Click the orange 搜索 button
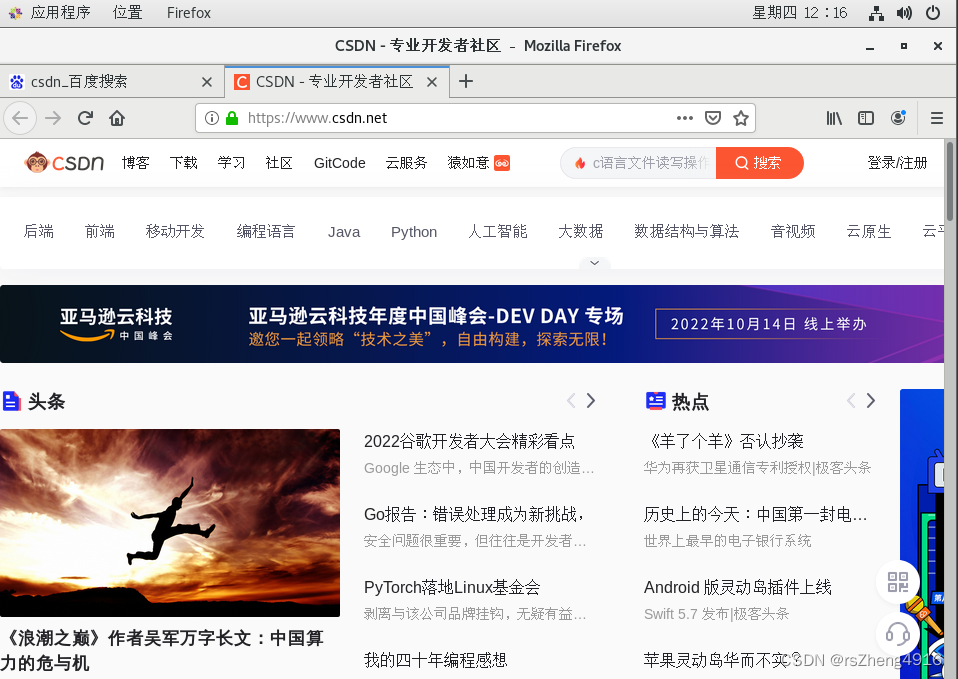 [759, 163]
